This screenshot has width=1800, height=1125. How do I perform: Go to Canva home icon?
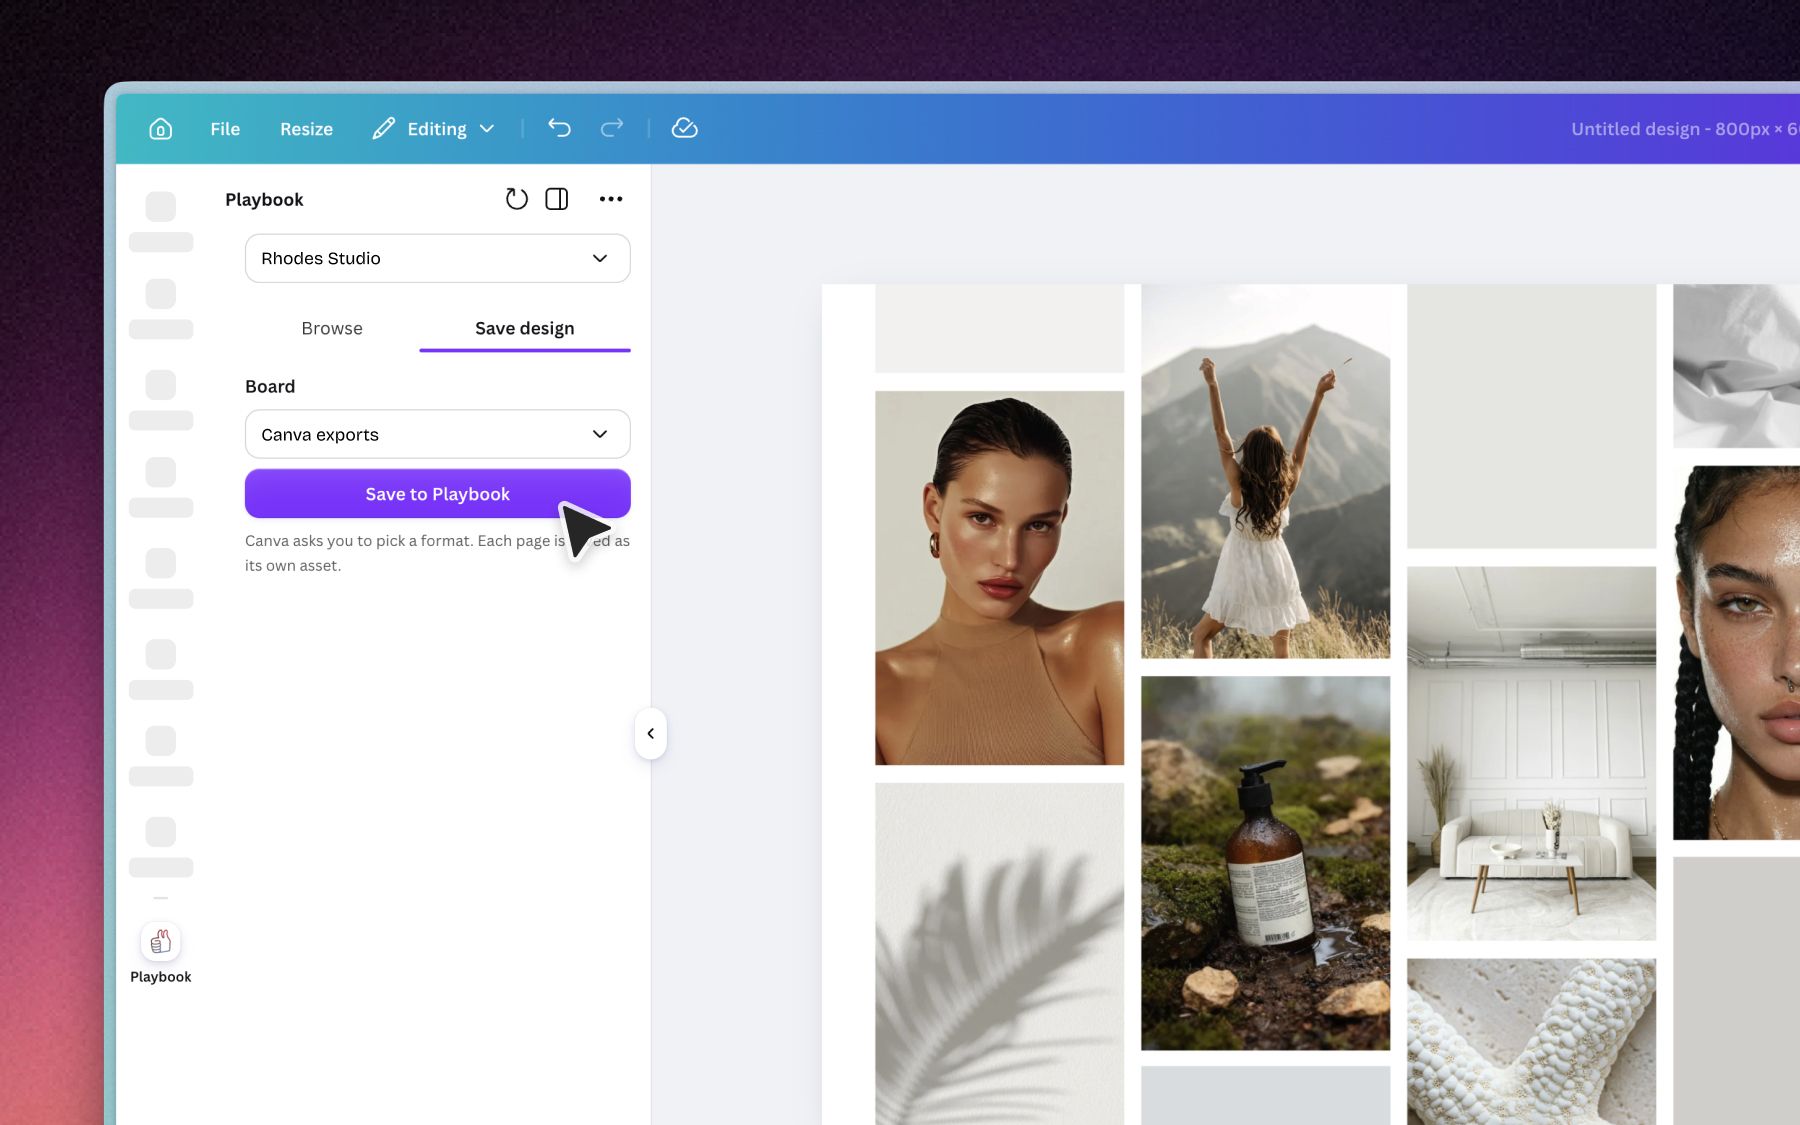[160, 129]
